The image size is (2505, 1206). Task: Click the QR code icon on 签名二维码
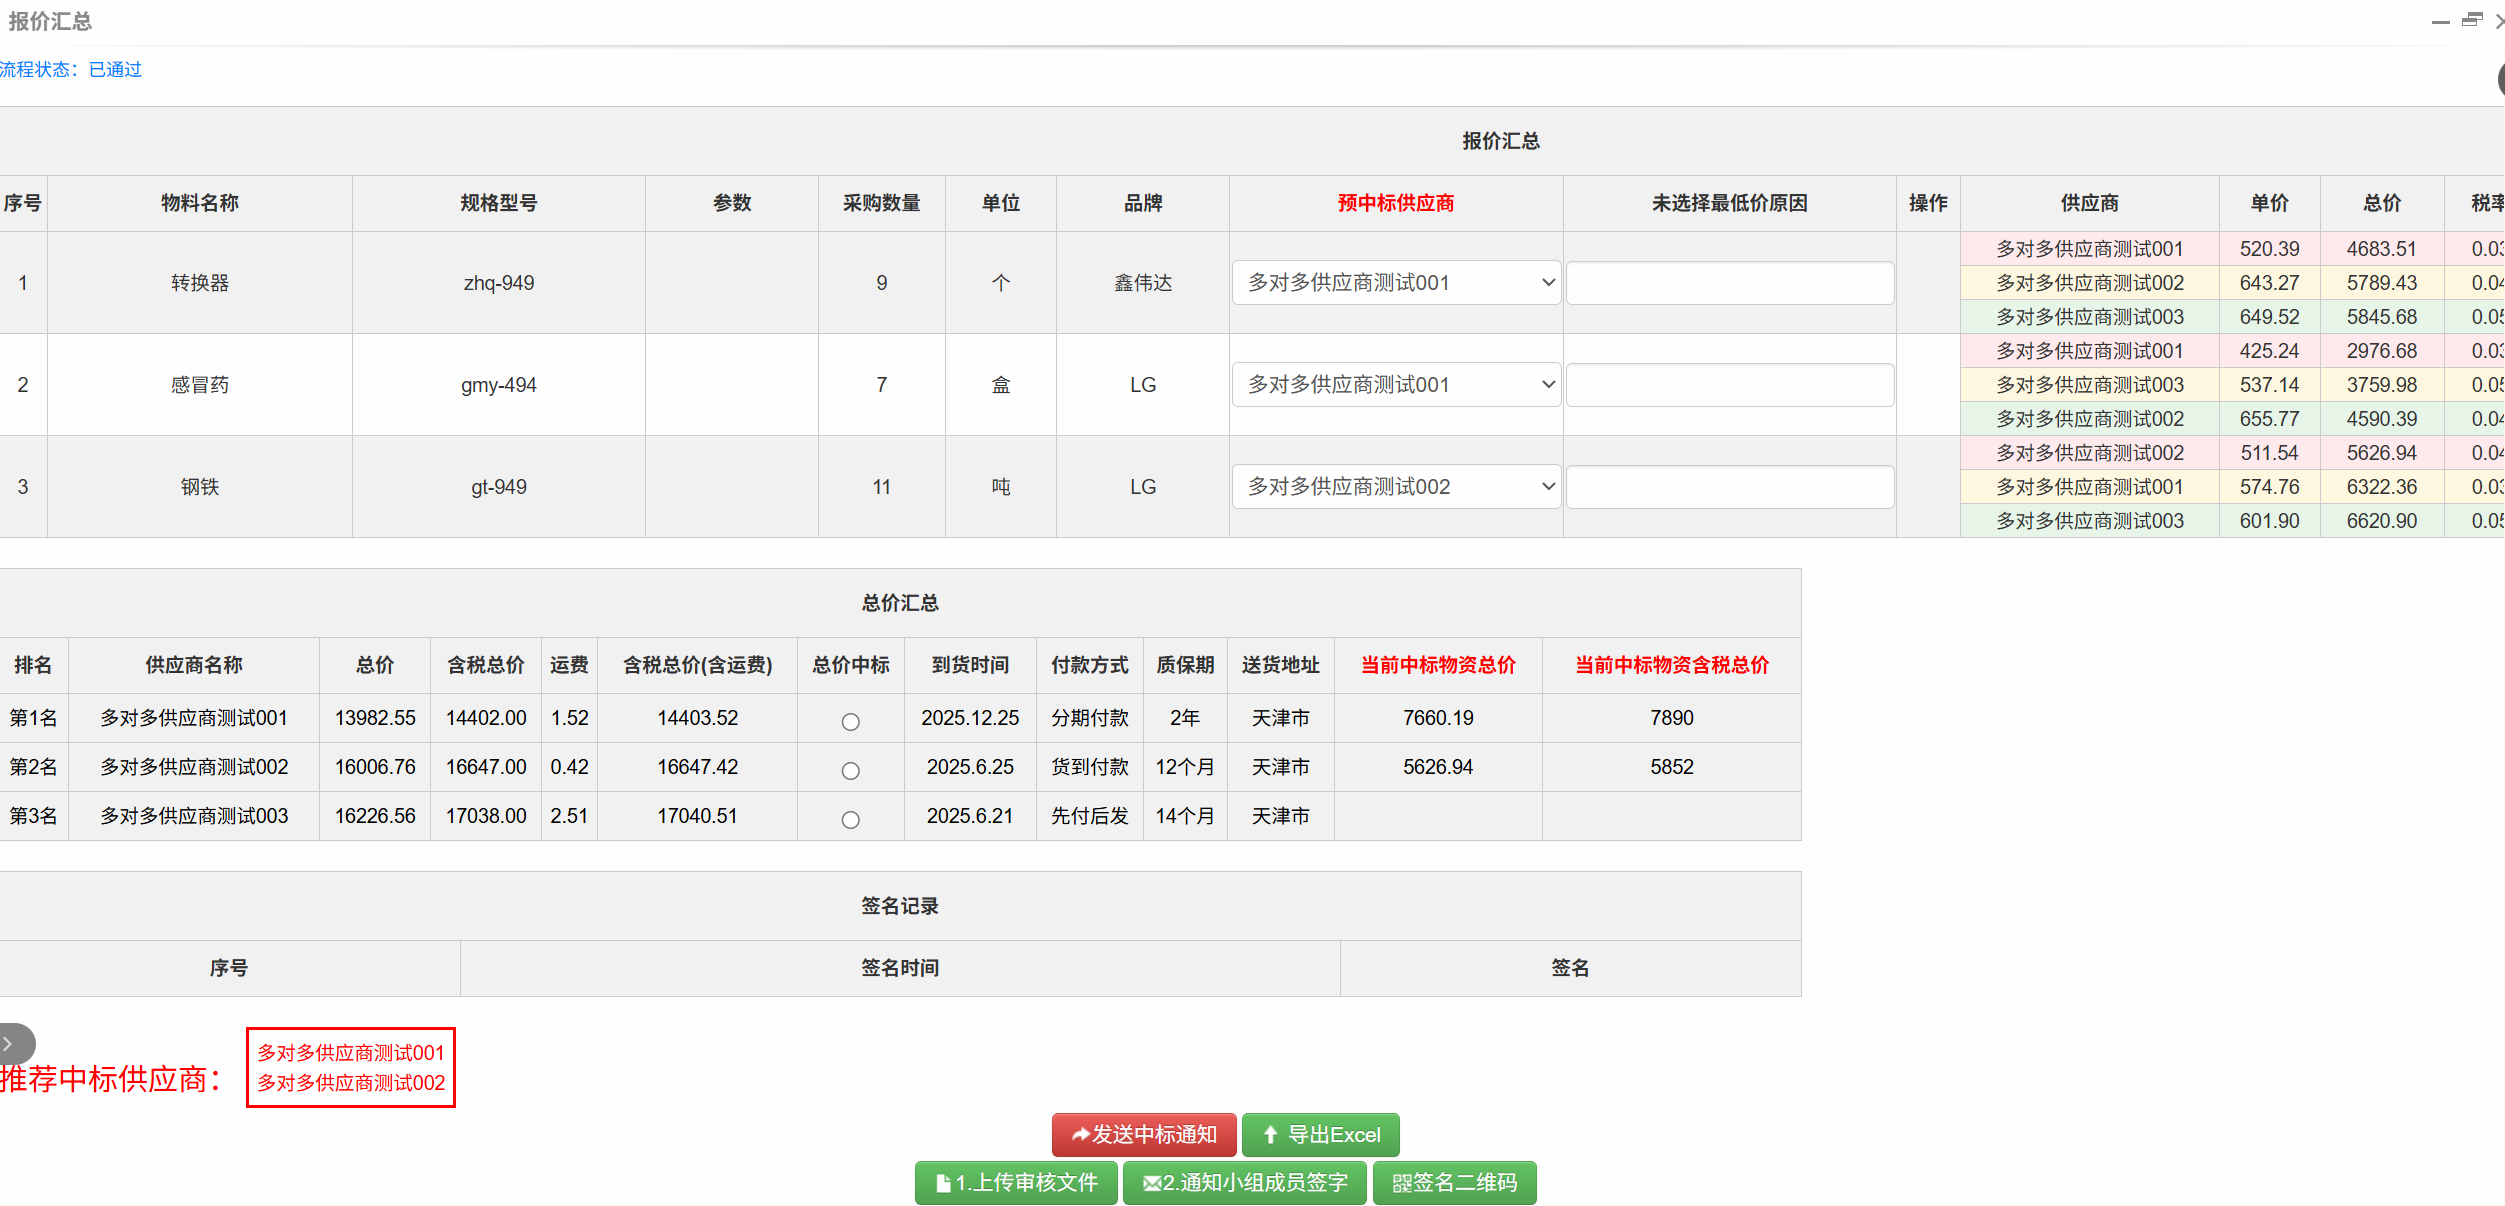click(x=1402, y=1182)
